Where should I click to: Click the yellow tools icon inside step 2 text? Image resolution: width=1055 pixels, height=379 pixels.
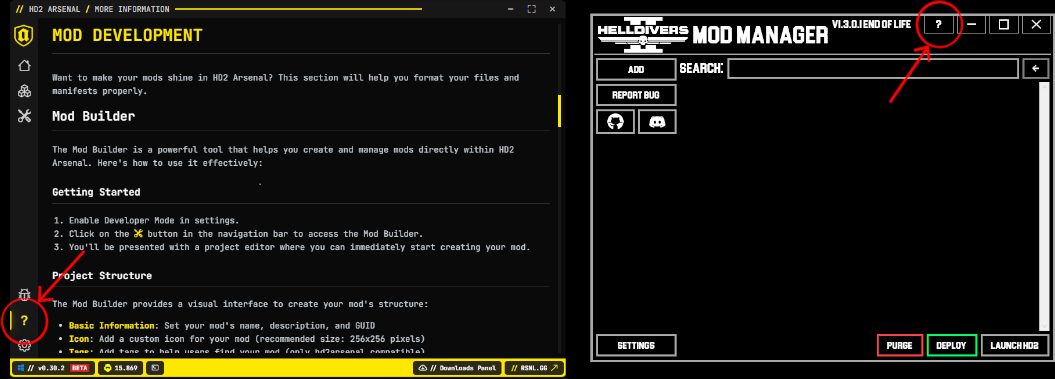[139, 234]
